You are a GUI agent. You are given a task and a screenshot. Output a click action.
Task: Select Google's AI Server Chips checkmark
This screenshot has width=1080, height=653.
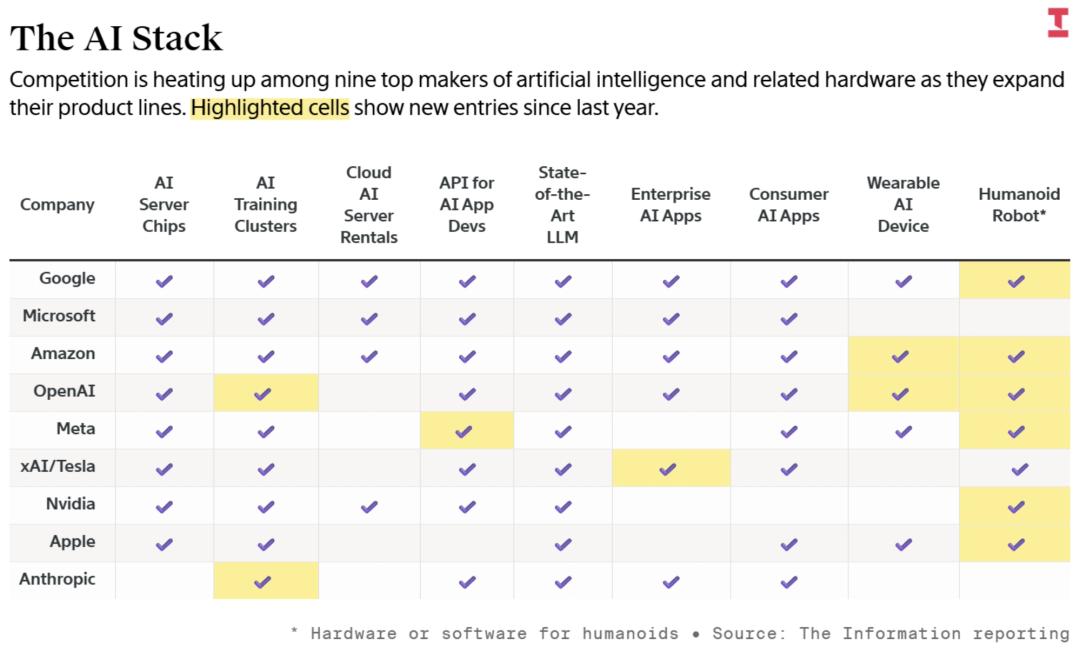pos(164,281)
